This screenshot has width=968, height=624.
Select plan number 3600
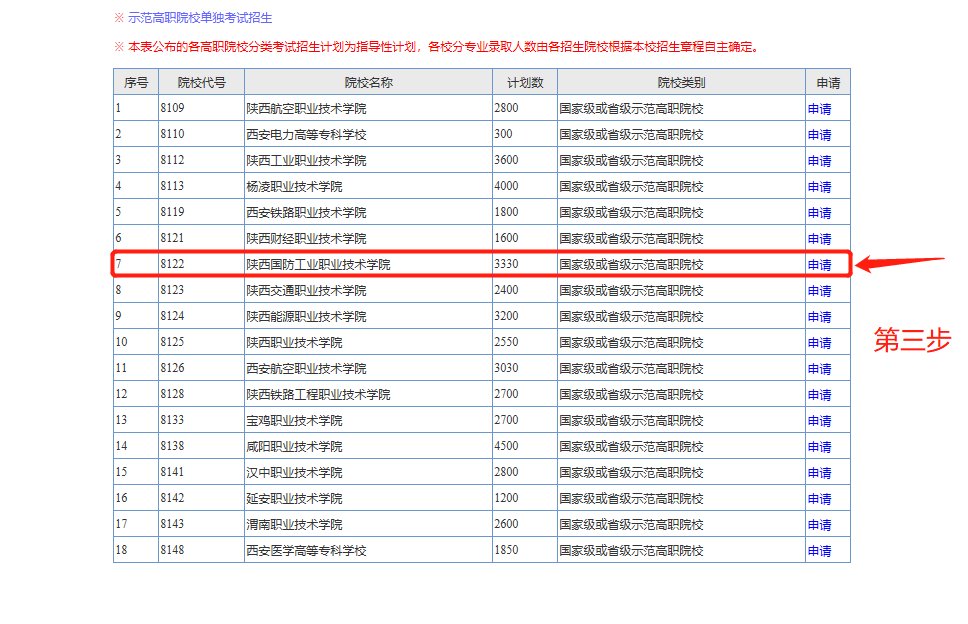[506, 160]
